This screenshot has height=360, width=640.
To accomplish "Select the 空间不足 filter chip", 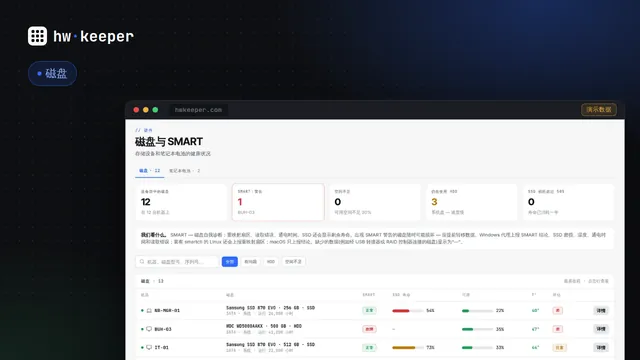I will tap(293, 262).
